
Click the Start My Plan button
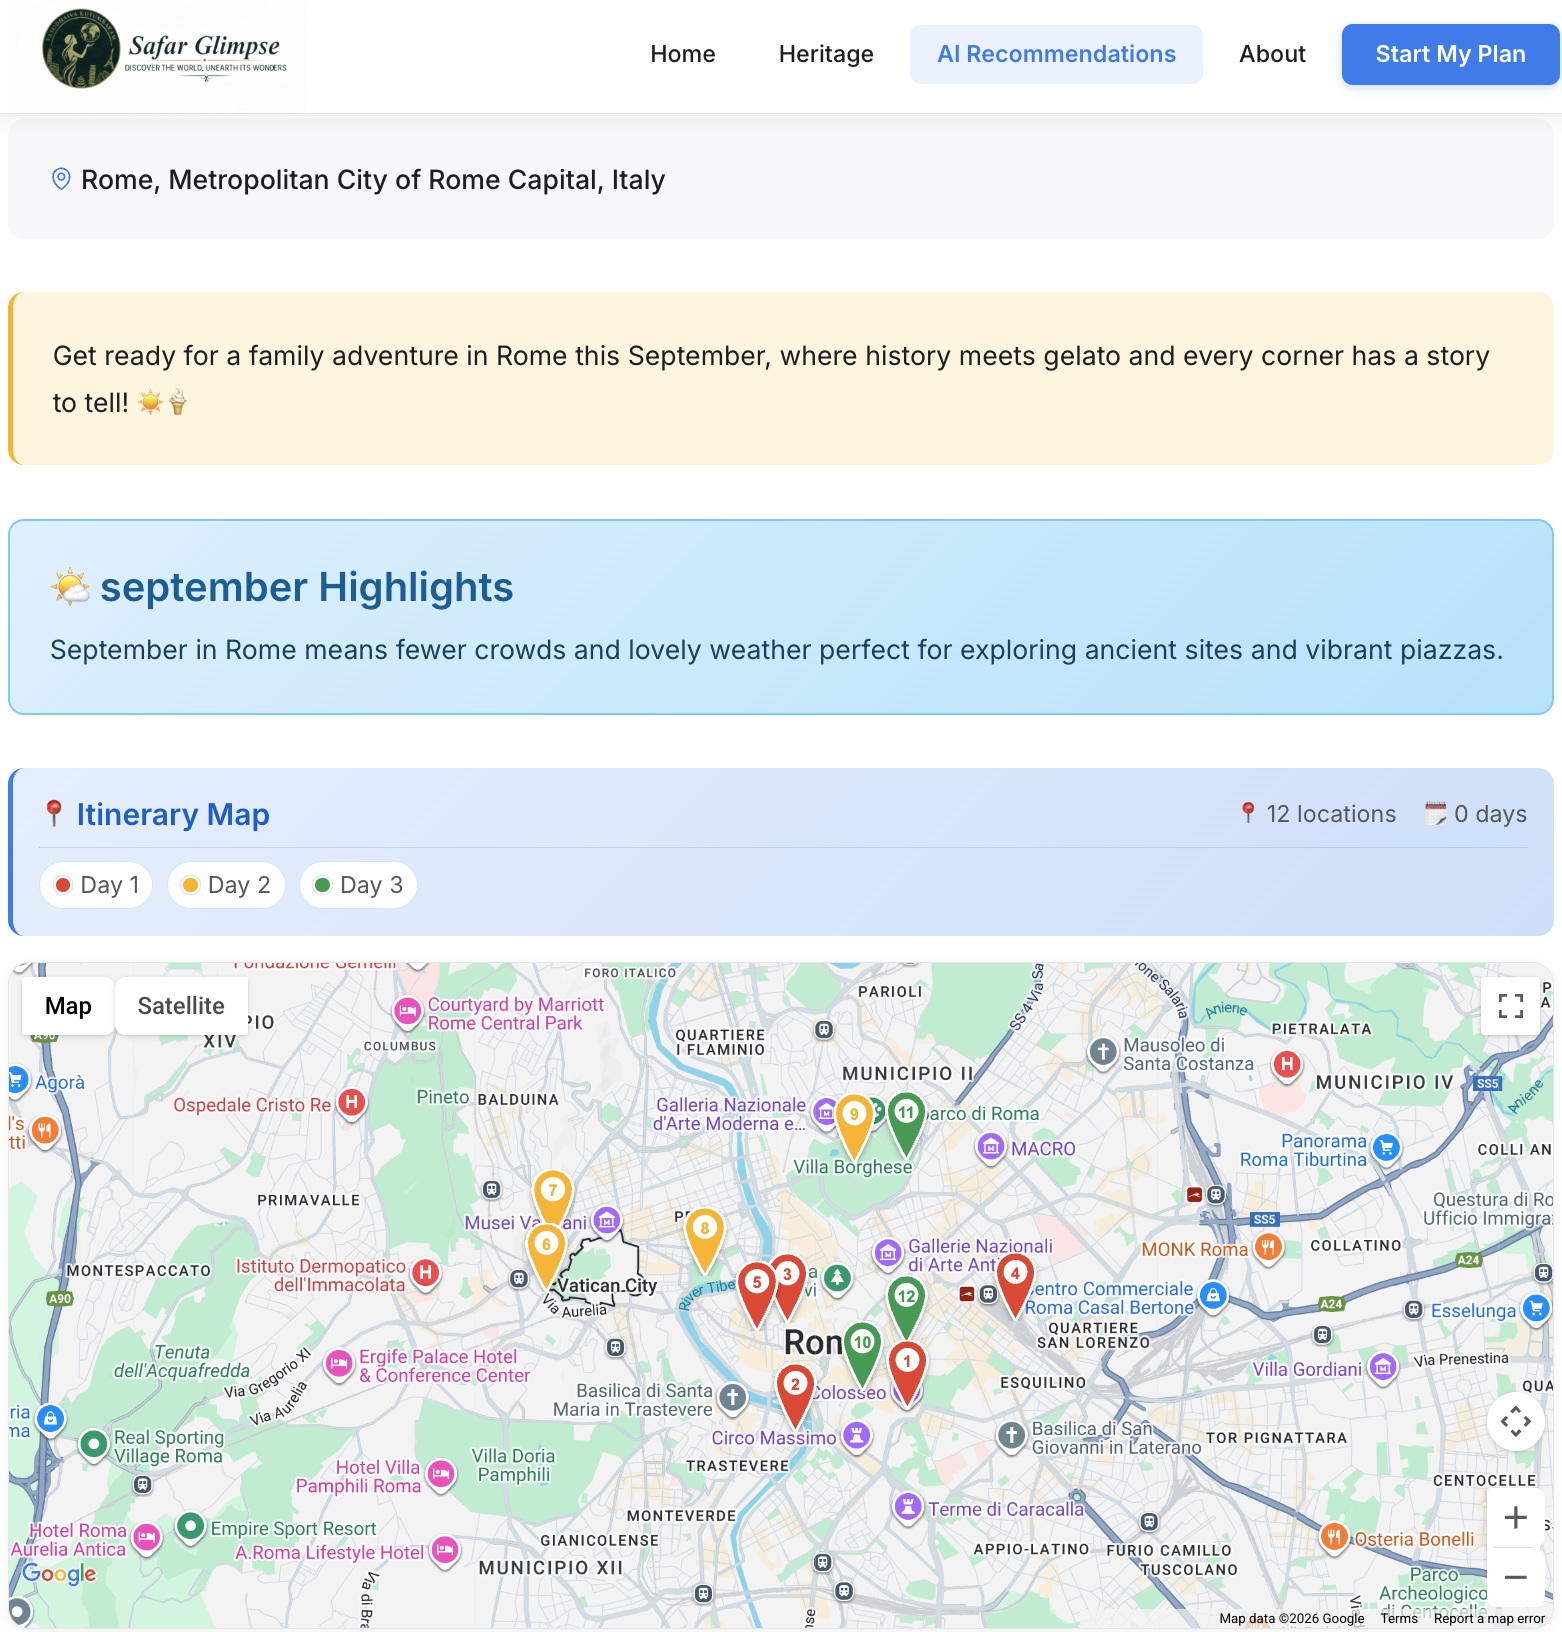click(x=1450, y=54)
